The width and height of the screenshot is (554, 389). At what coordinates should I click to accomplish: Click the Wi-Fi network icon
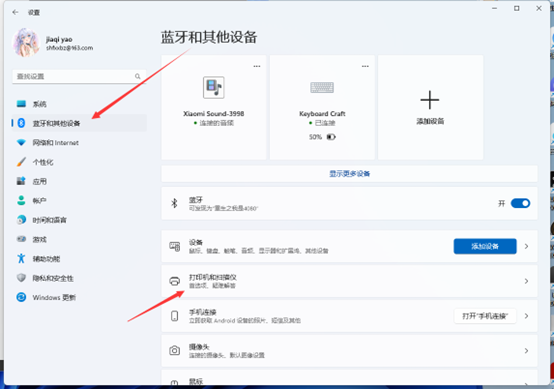21,142
